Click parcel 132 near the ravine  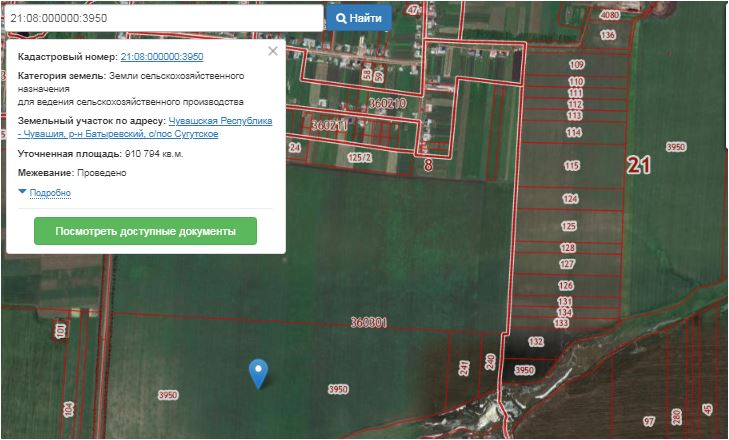pyautogui.click(x=536, y=342)
